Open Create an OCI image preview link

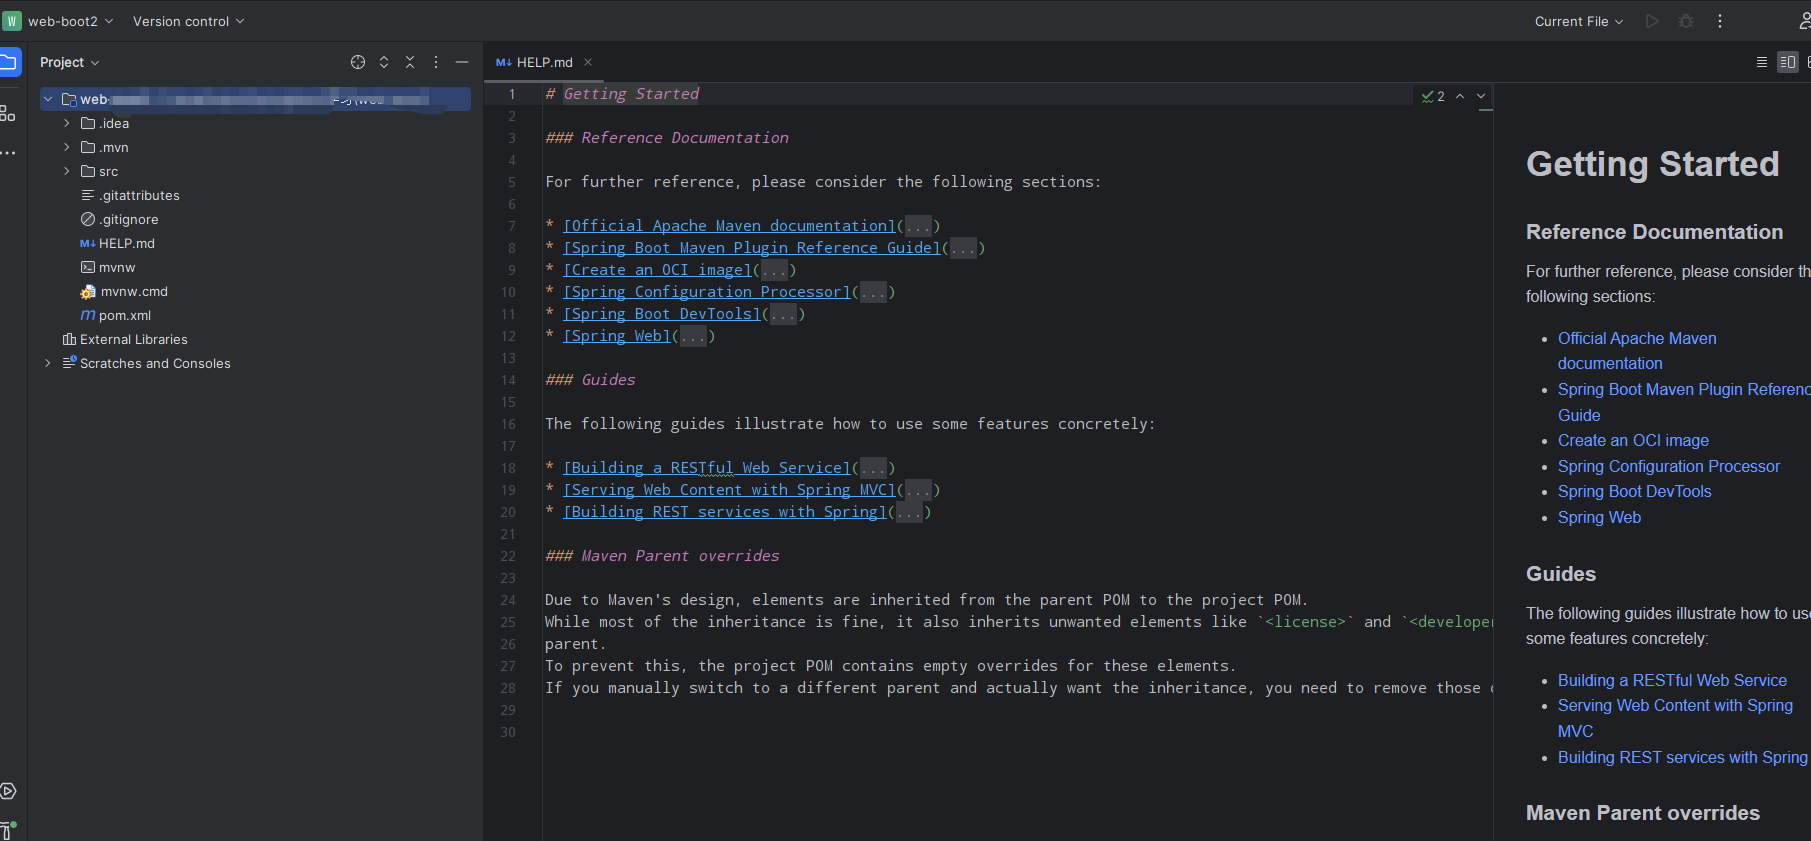click(x=1633, y=440)
